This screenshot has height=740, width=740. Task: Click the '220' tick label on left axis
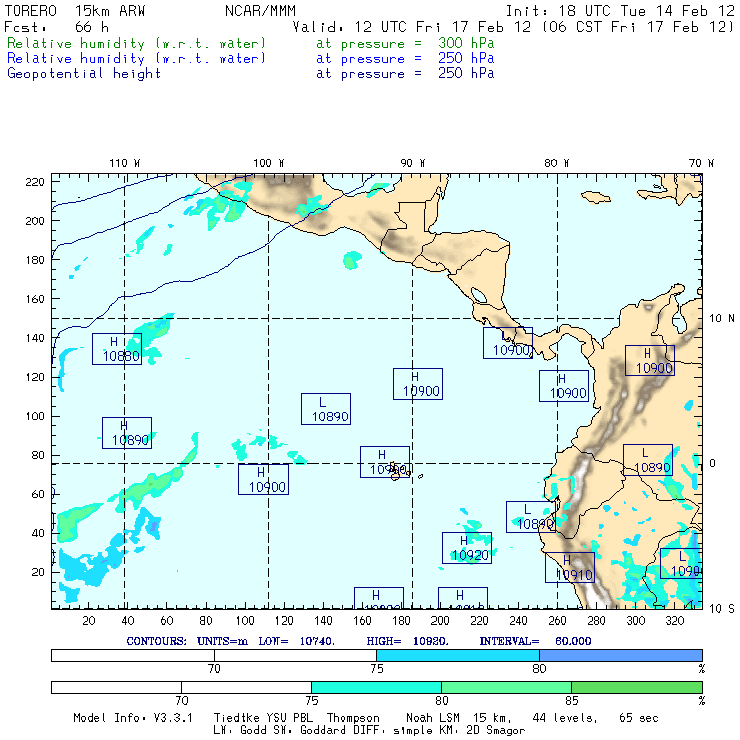35,182
